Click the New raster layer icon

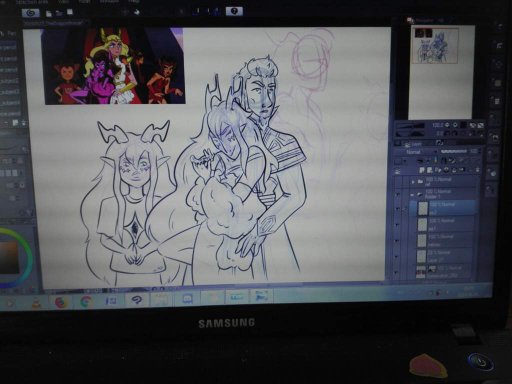point(421,170)
